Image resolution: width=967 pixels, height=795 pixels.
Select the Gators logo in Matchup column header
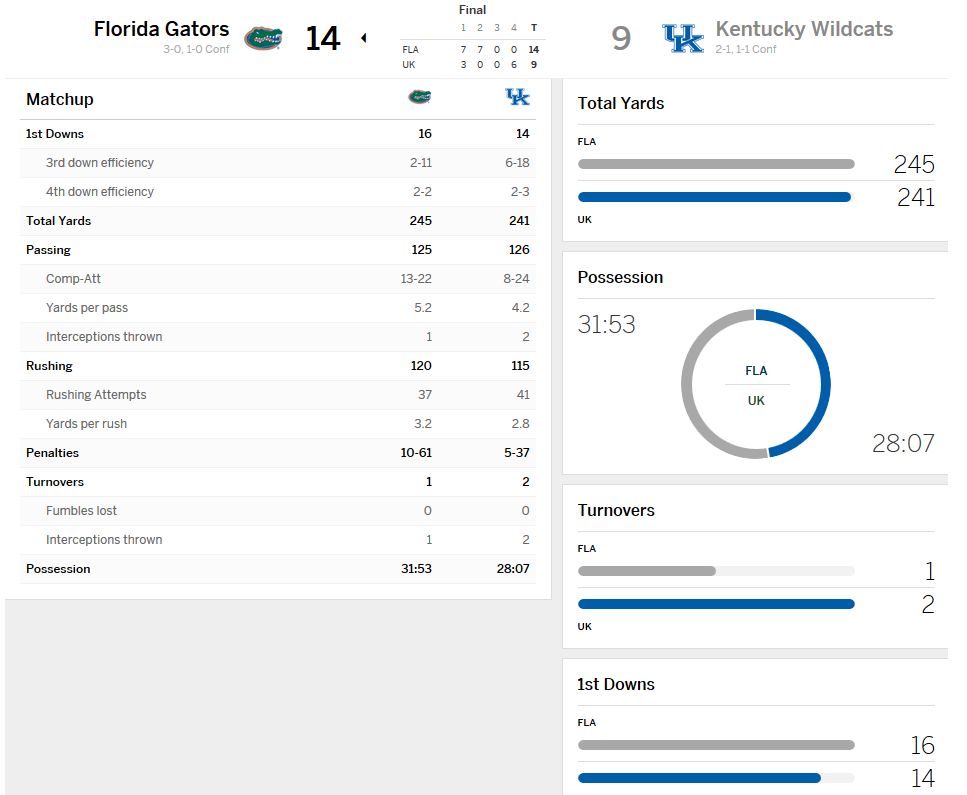420,97
